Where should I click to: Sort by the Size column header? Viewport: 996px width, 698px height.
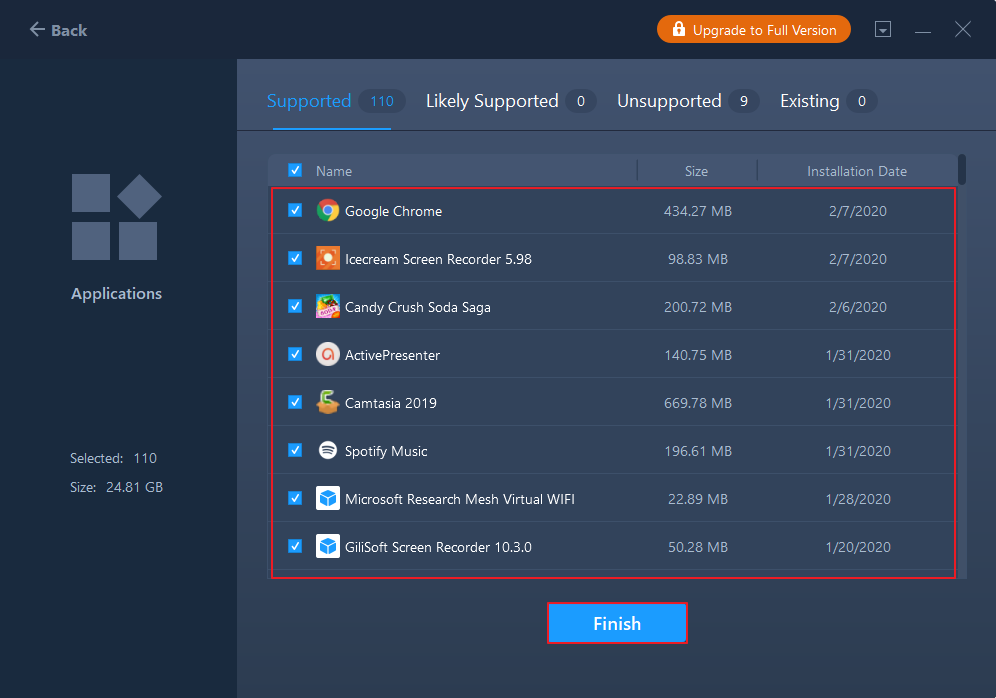pyautogui.click(x=697, y=171)
